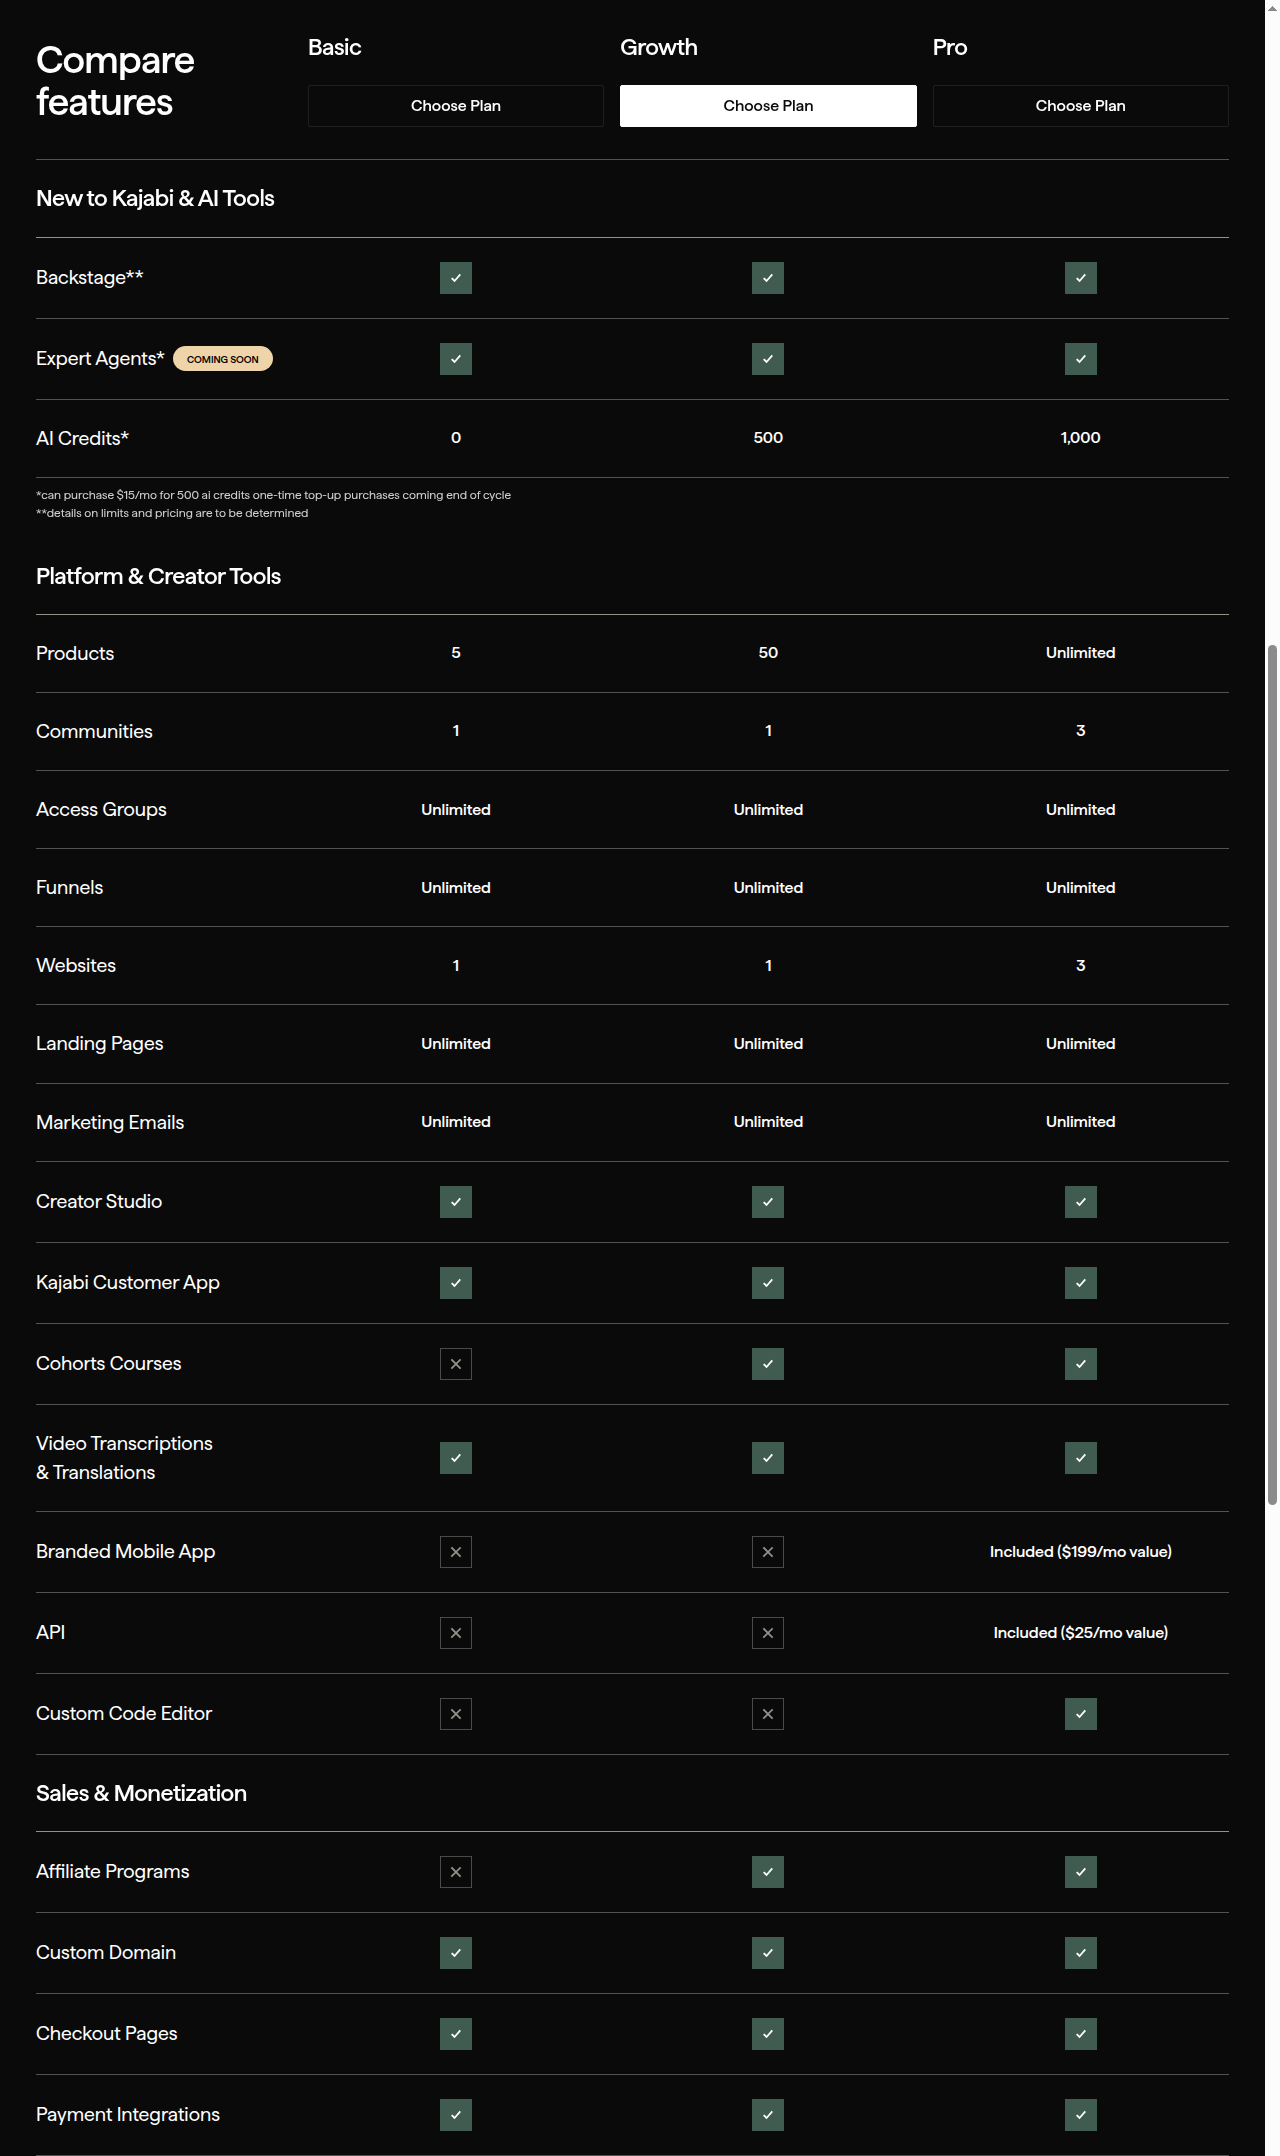Click the Custom Code Editor X under Growth
Viewport: 1280px width, 2156px height.
[768, 1714]
